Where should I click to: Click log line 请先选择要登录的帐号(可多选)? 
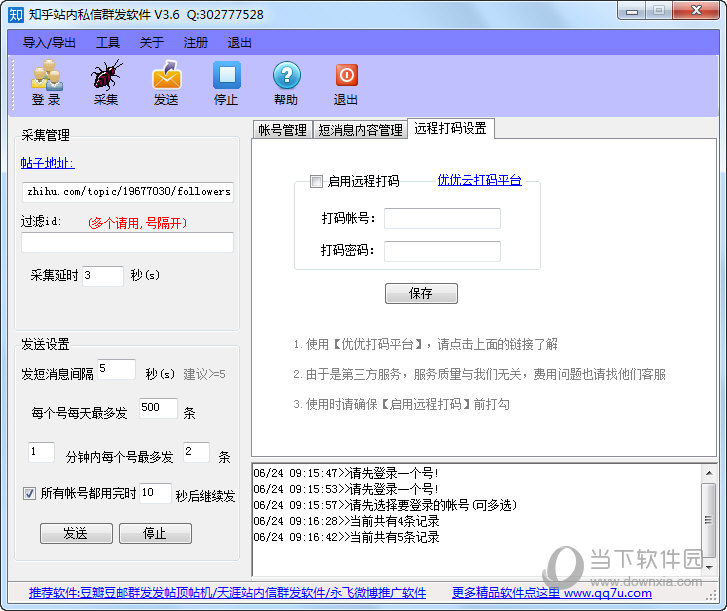click(385, 505)
